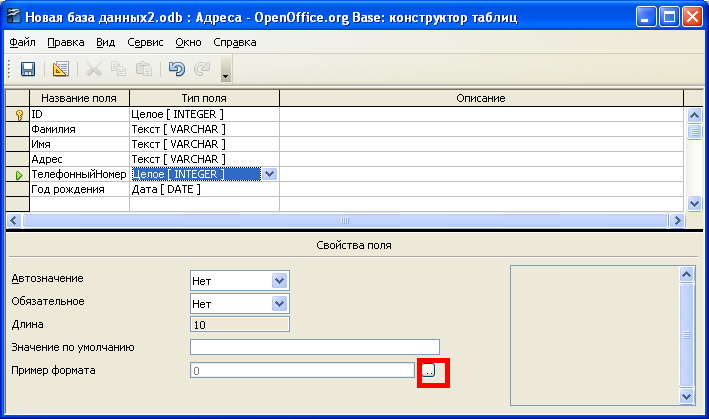Click the Целое [ INTEGER ] type of ID
This screenshot has width=709, height=419.
(x=204, y=114)
